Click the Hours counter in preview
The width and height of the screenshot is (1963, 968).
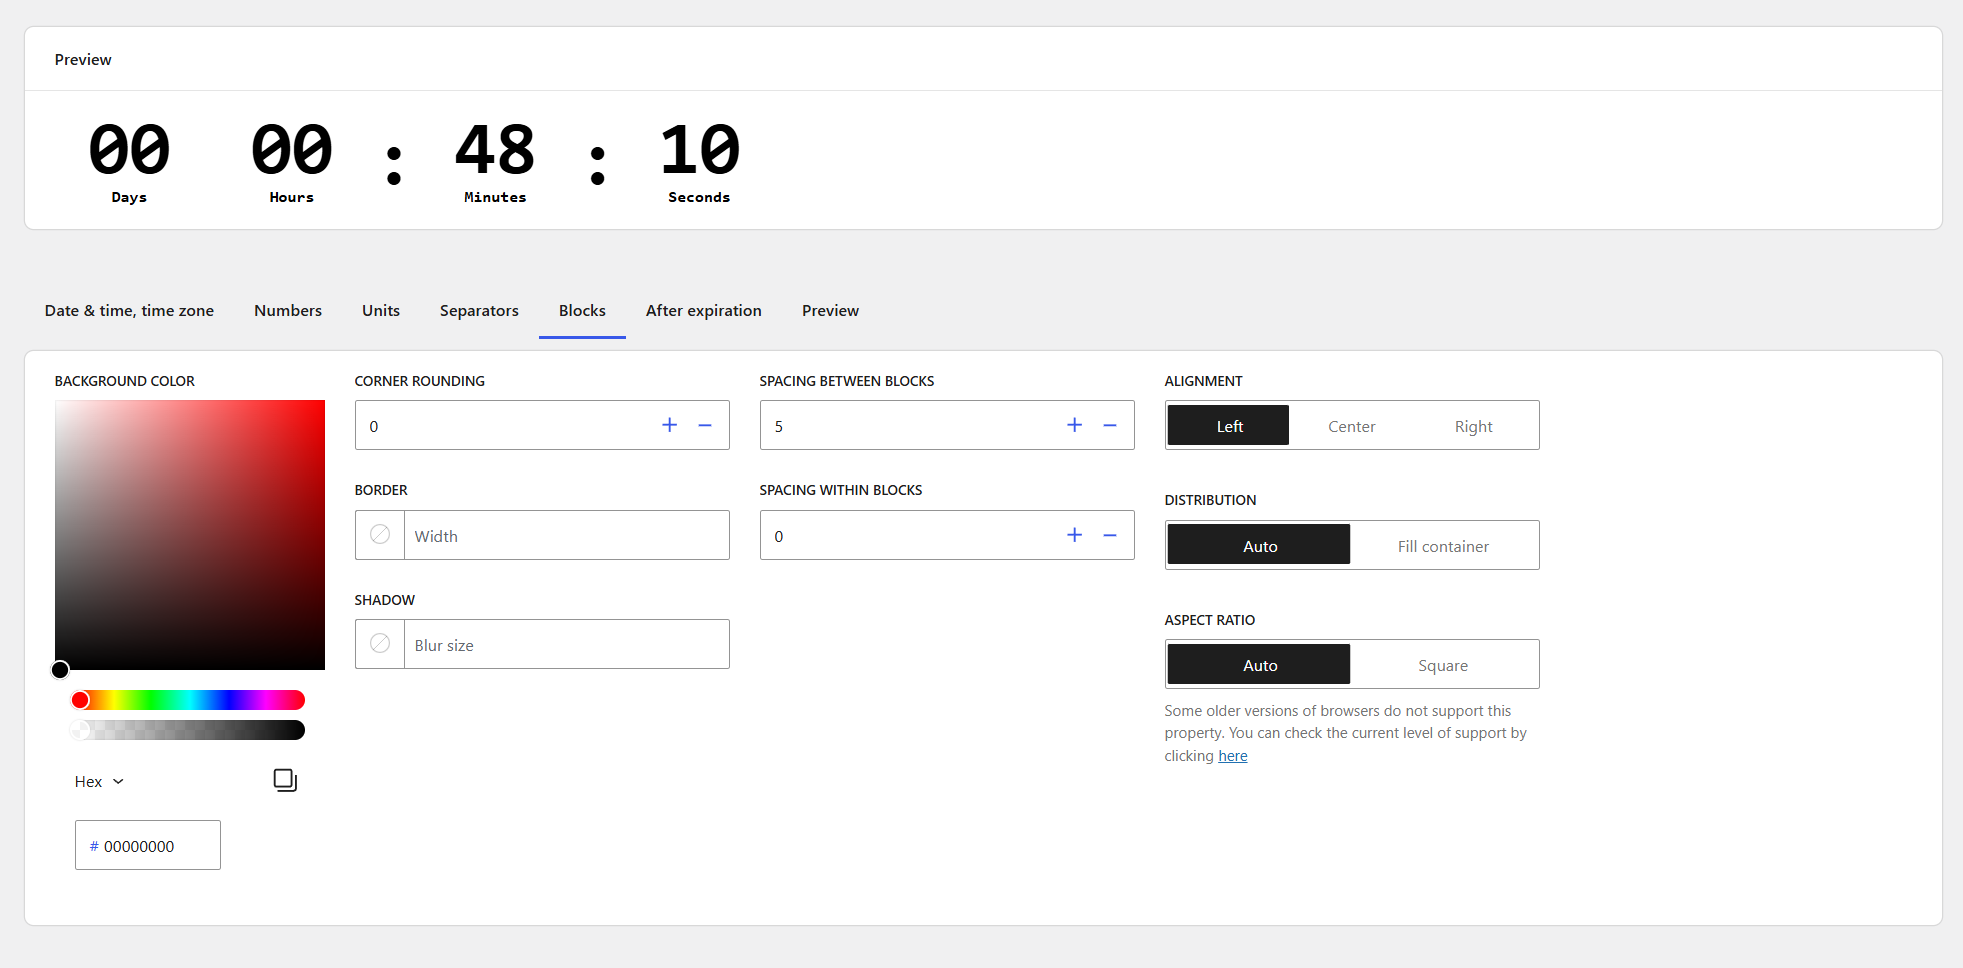[291, 162]
